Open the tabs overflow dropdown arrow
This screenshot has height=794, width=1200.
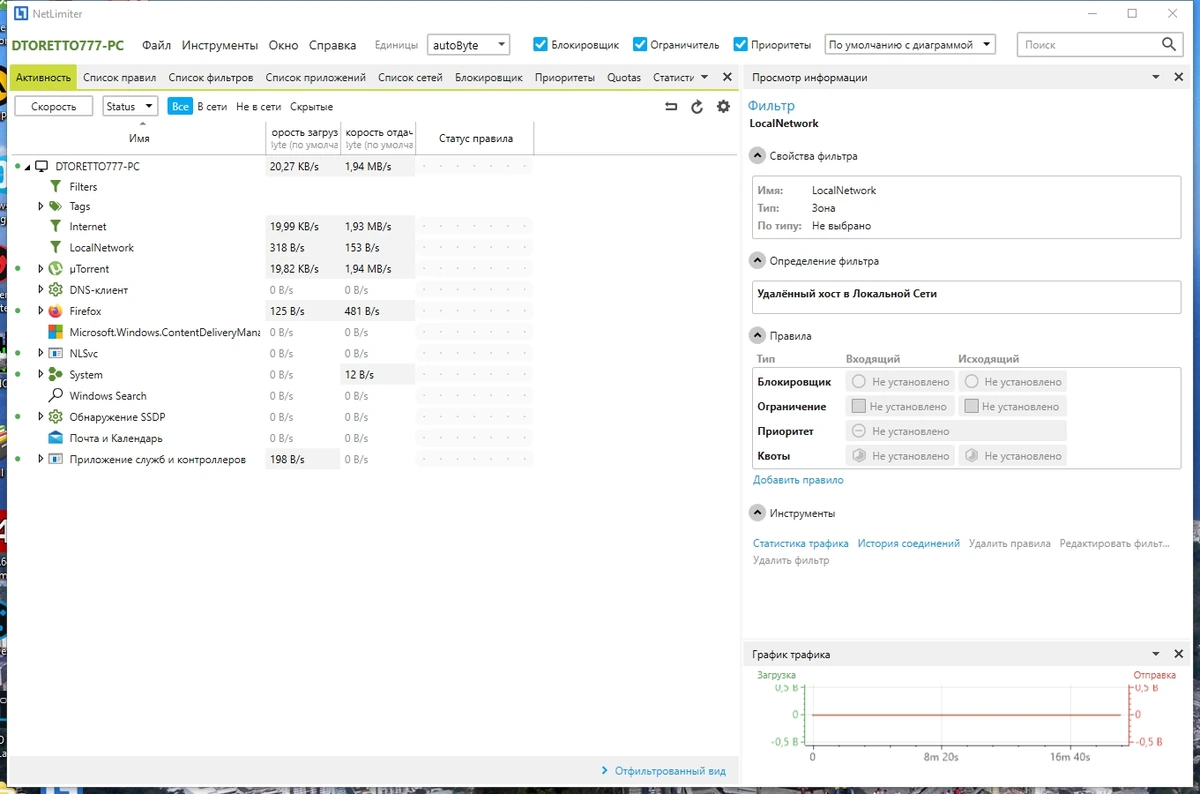tap(704, 77)
